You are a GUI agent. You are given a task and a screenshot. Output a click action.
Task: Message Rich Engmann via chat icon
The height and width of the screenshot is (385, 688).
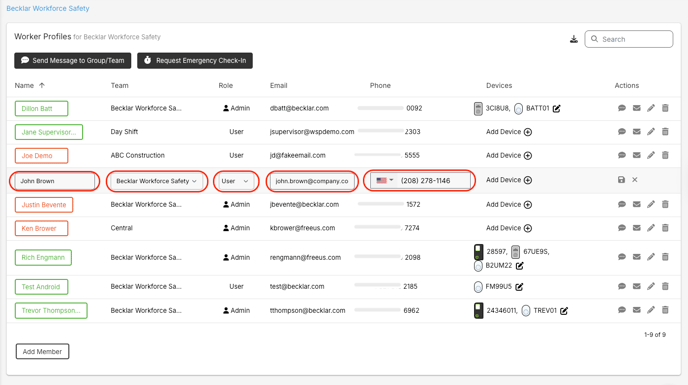(x=622, y=257)
